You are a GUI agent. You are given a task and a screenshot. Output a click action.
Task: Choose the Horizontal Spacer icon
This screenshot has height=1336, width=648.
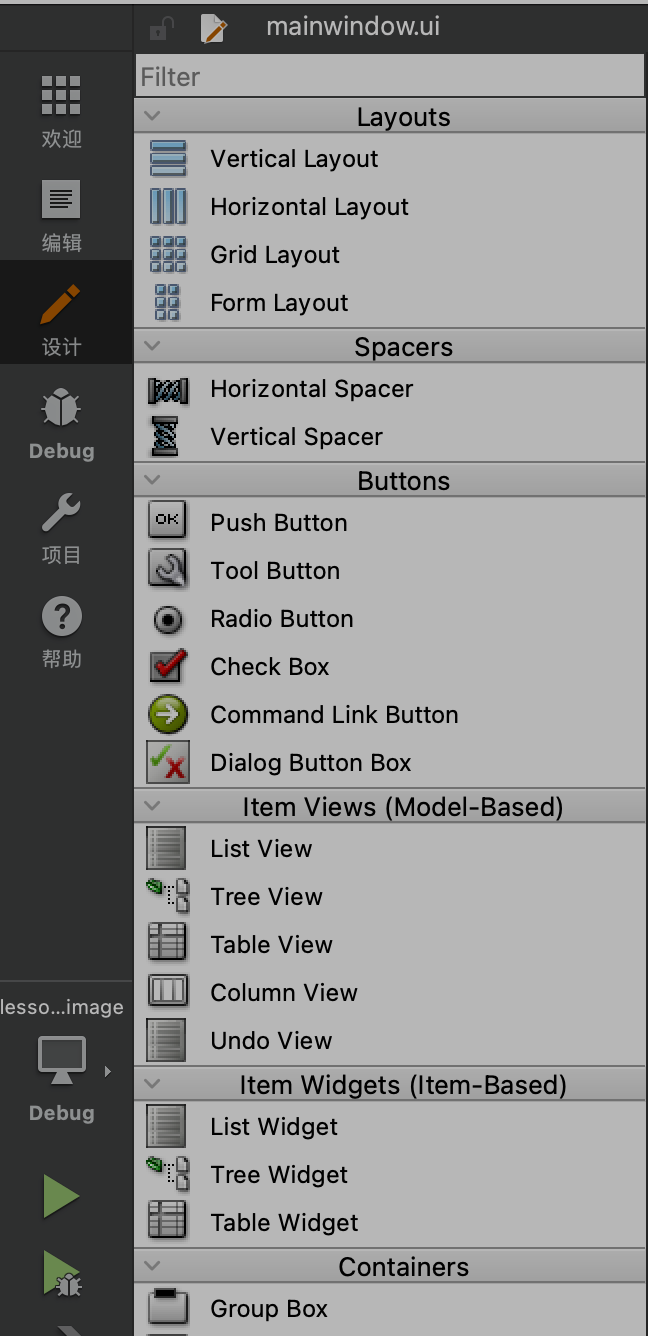pyautogui.click(x=168, y=389)
